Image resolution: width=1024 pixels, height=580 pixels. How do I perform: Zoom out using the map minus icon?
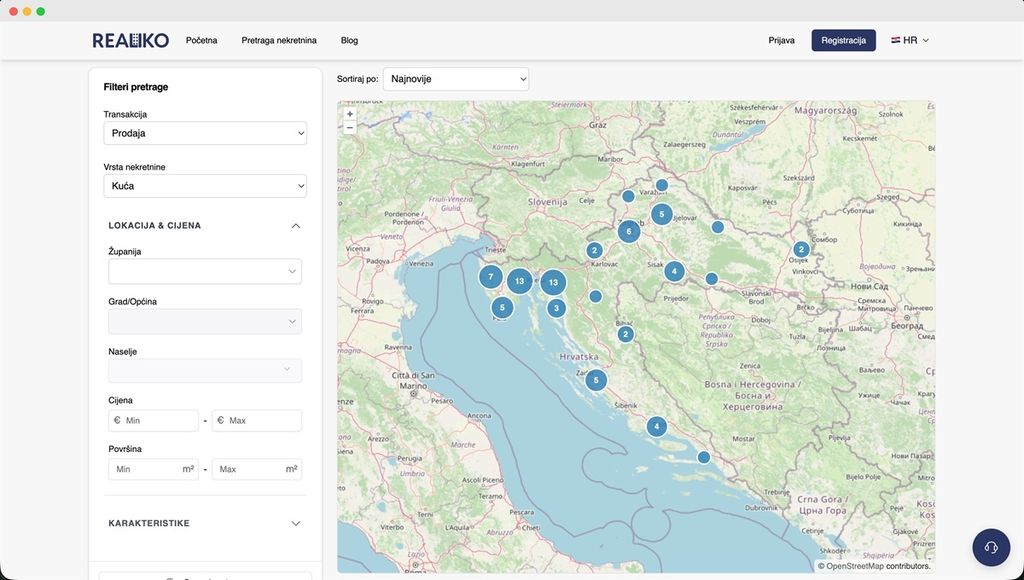click(349, 126)
